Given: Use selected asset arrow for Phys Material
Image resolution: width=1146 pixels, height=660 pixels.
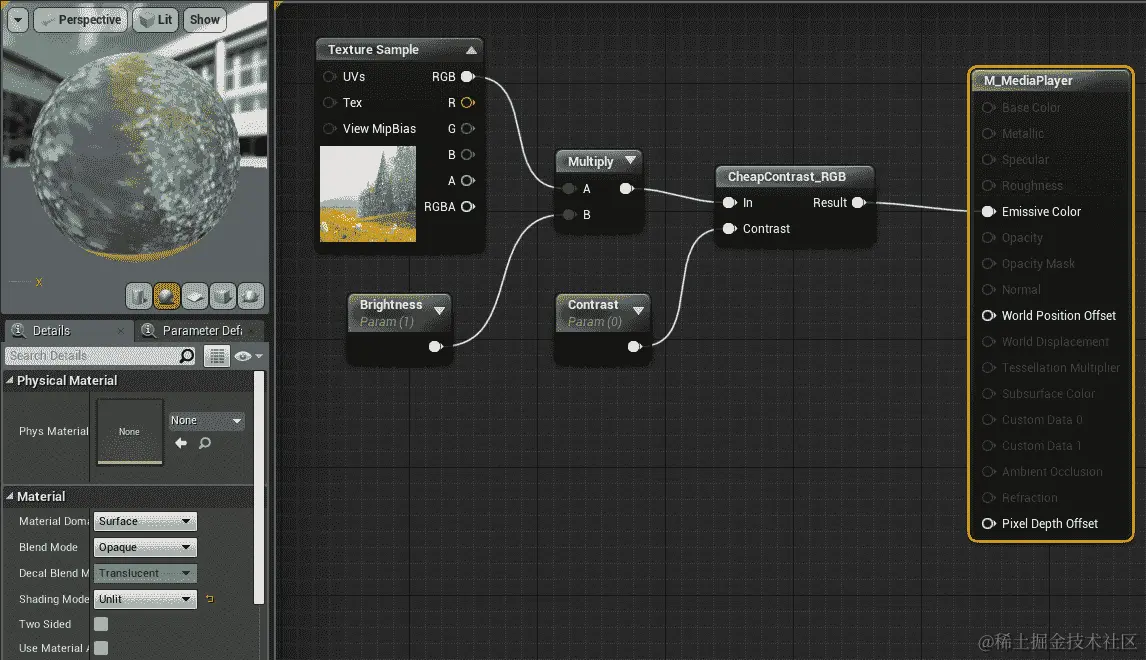Looking at the screenshot, I should 181,443.
